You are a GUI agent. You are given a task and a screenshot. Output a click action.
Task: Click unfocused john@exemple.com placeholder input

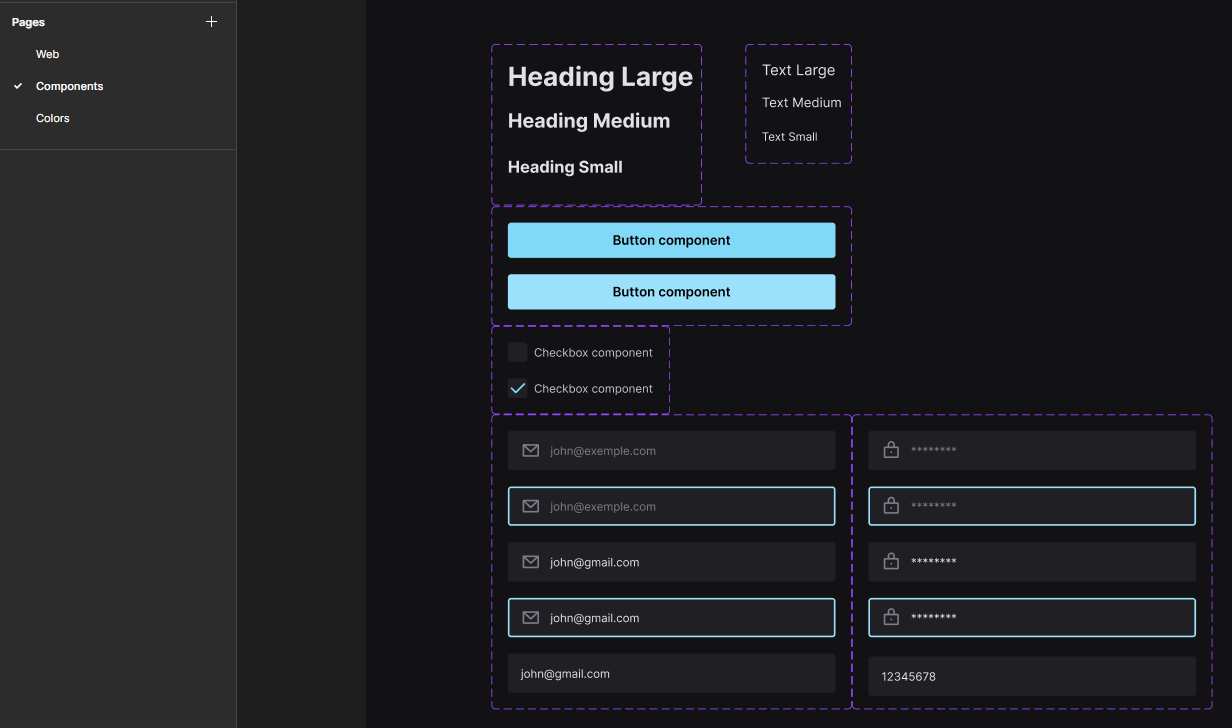(671, 451)
